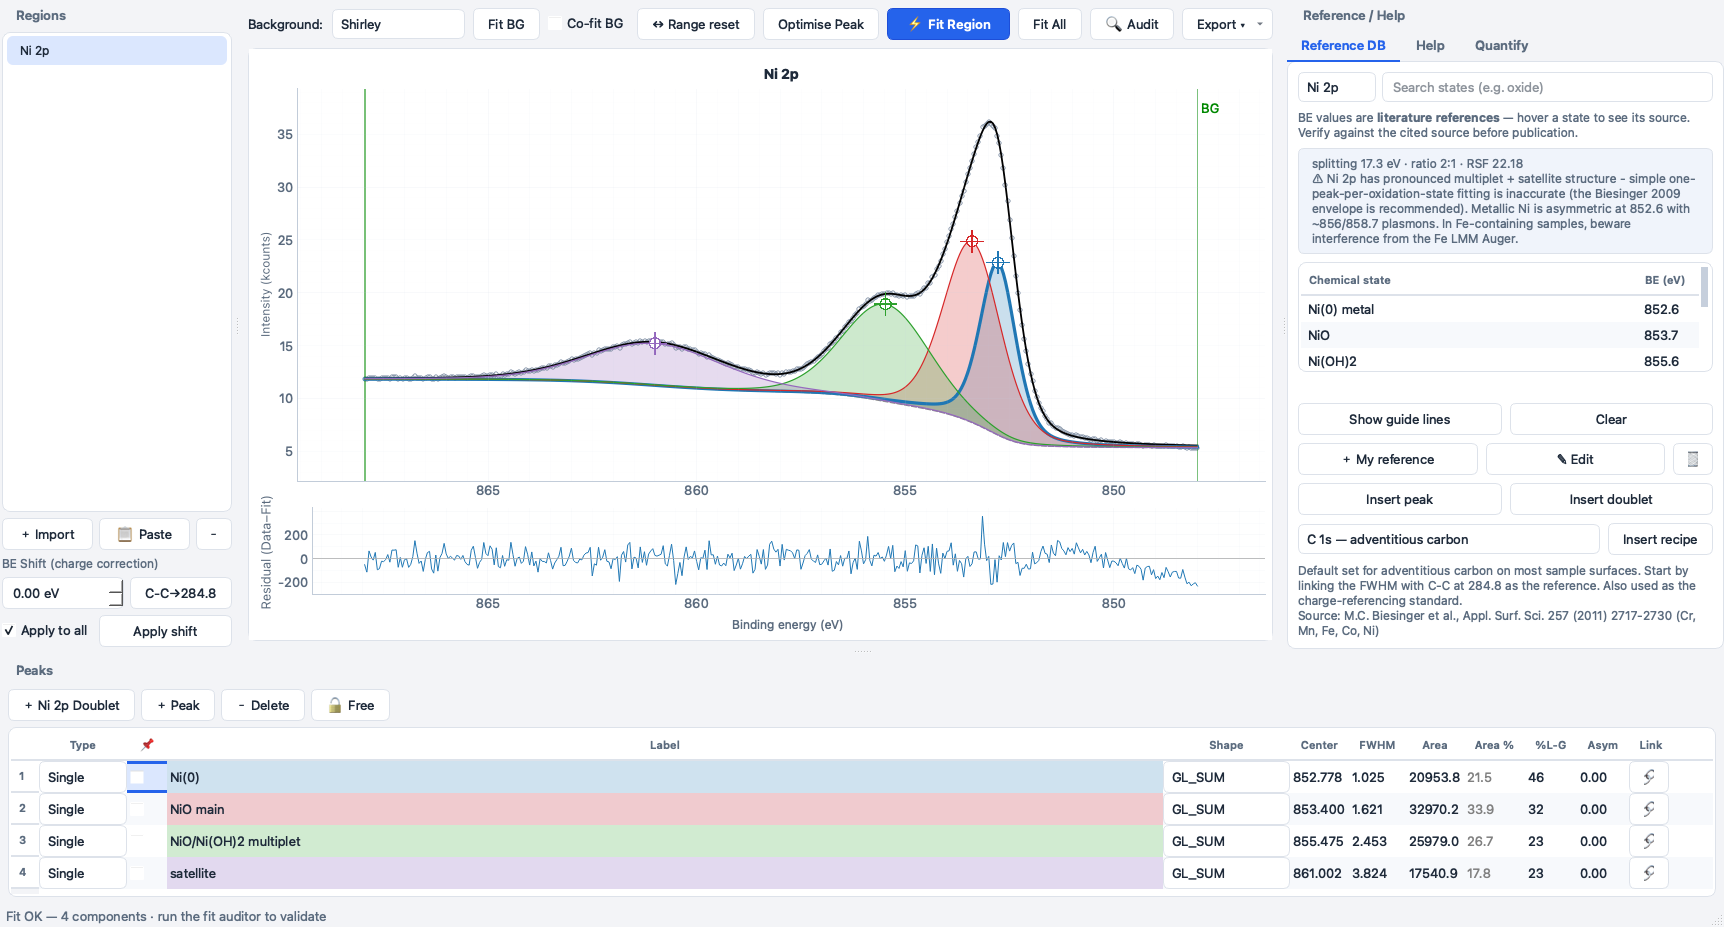
Task: Click the clipboard Paste button
Action: point(145,534)
